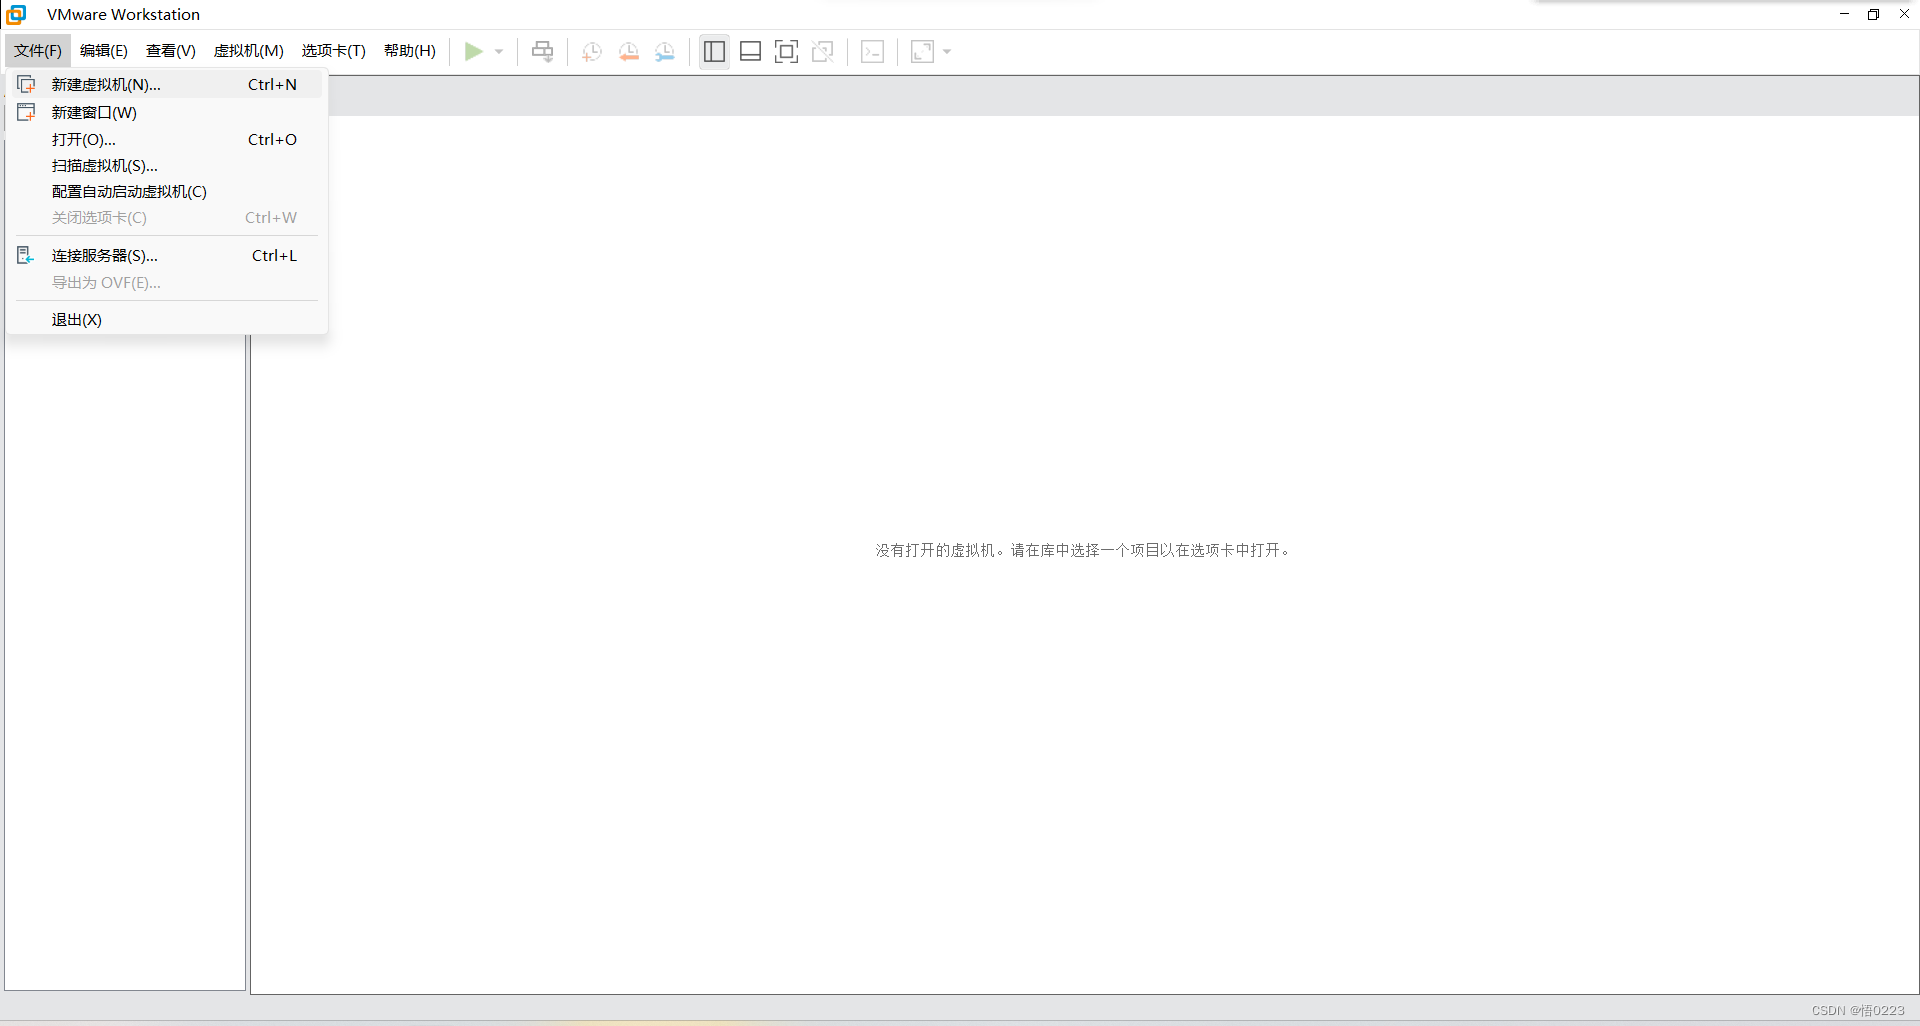Click the power on green play icon
The image size is (1920, 1026).
coord(474,51)
